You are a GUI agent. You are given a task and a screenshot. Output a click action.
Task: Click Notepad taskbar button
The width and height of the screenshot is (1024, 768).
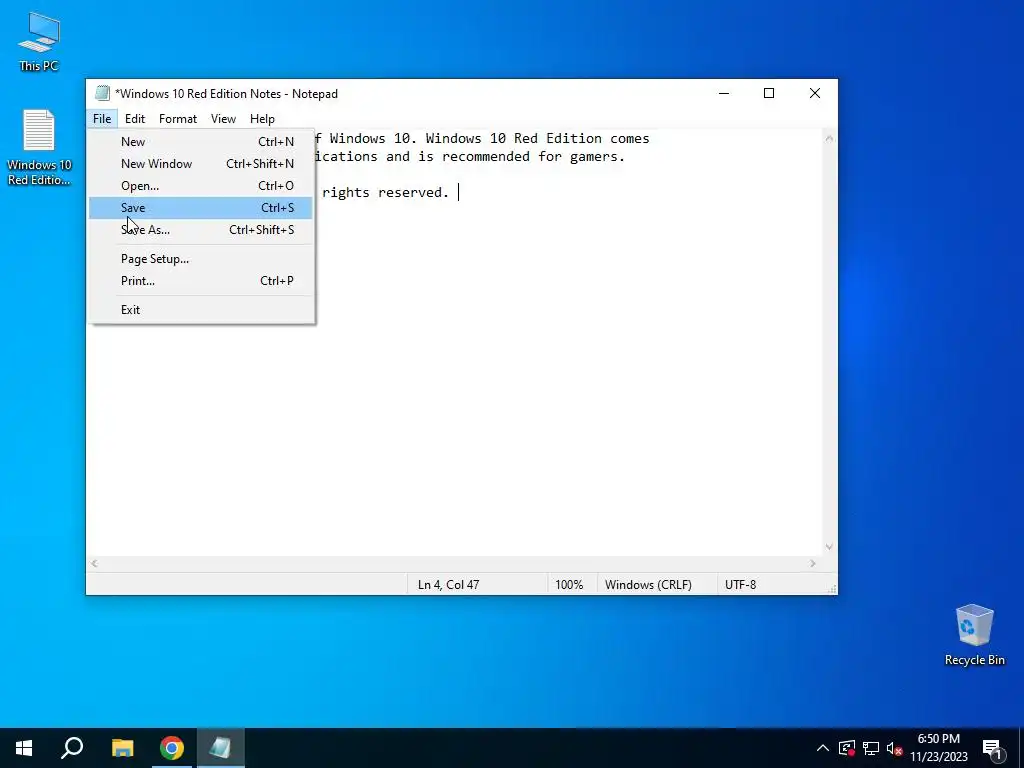tap(221, 748)
